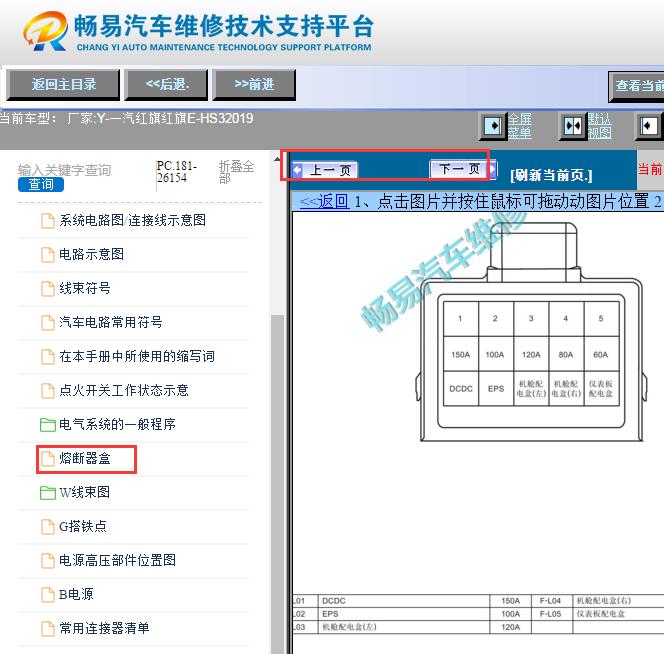Open the 默认视图 link
The image size is (664, 654).
[x=599, y=126]
